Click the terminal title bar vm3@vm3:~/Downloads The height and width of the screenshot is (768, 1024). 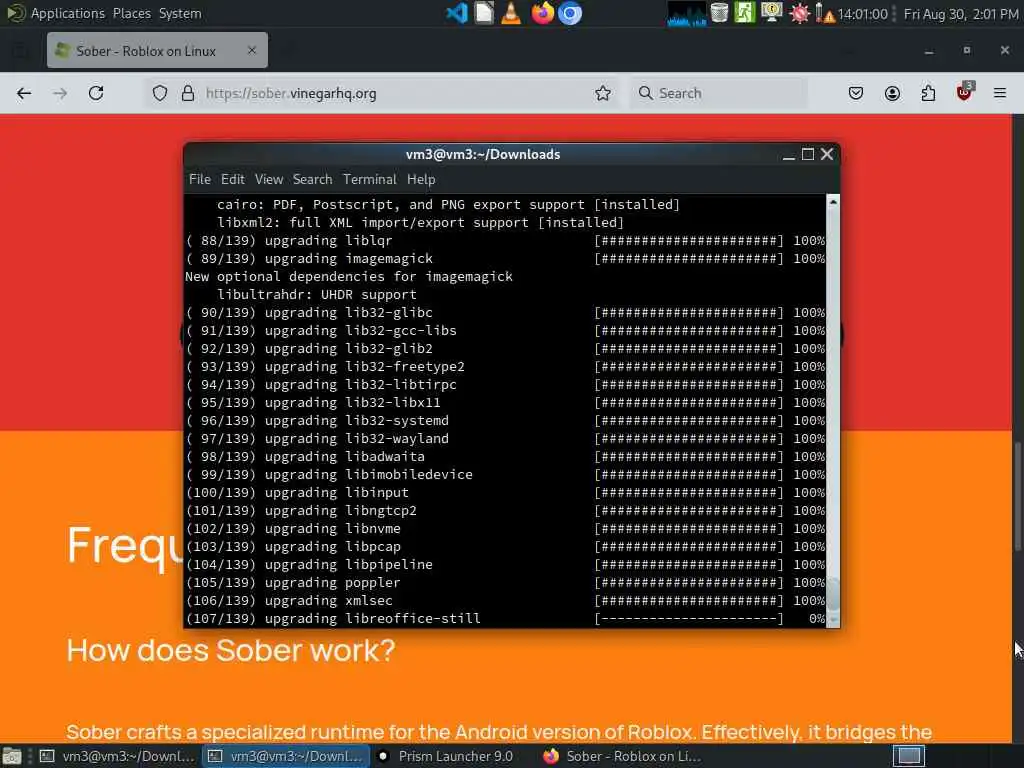[483, 154]
